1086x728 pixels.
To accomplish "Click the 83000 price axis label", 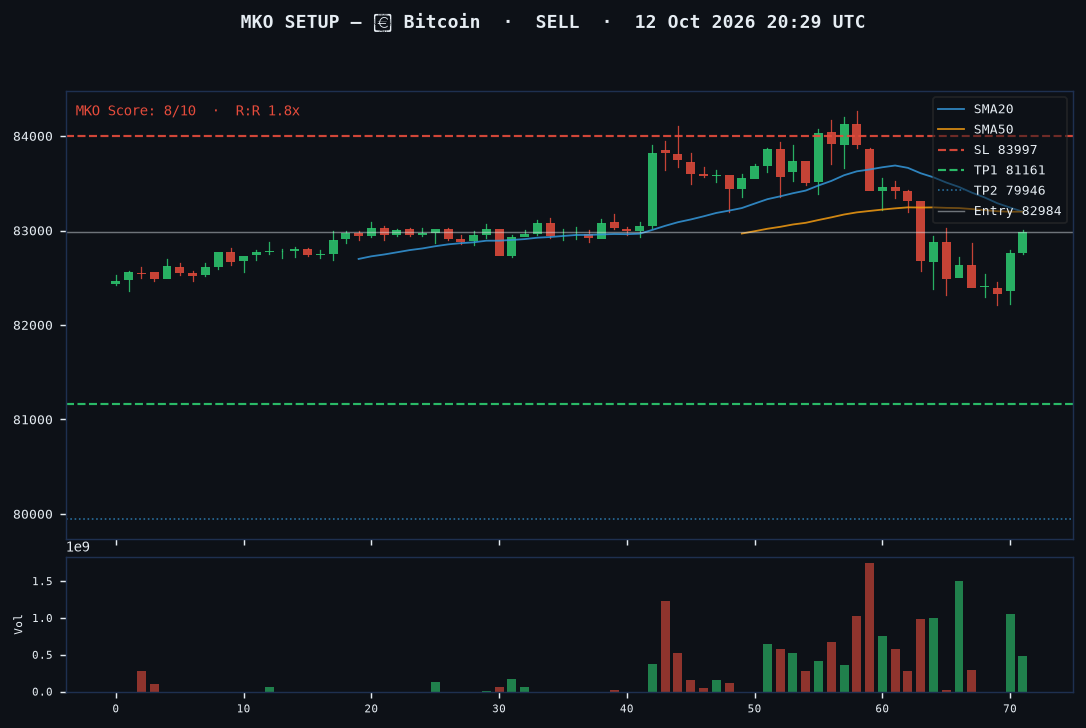I will point(33,231).
